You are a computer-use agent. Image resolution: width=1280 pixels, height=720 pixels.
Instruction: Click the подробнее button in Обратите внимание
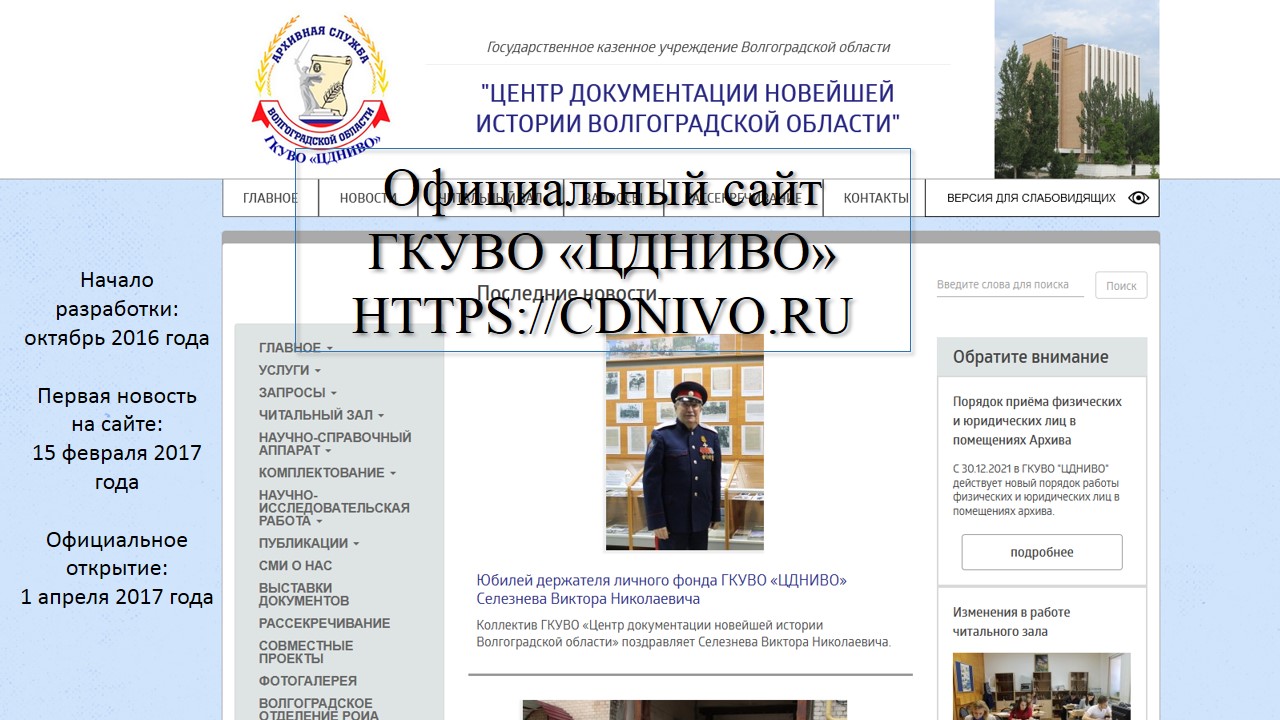coord(1042,552)
